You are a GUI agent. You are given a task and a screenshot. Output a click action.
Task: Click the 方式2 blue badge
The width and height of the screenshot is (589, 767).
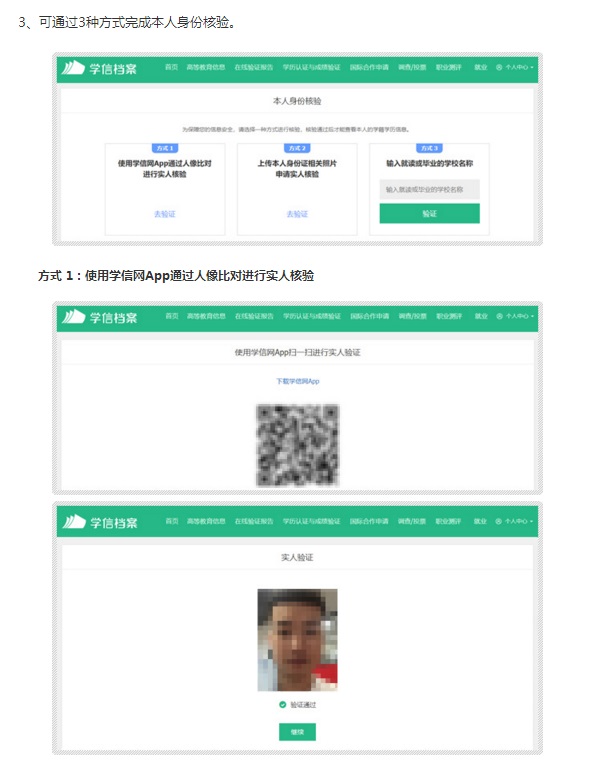coord(297,148)
